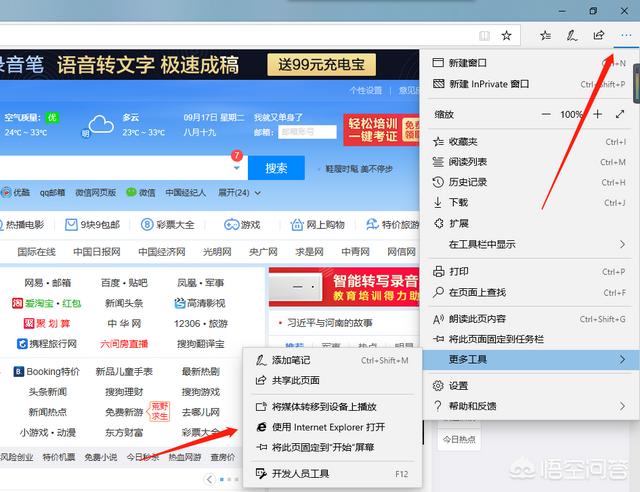Select 共享此页面 in the submenu
The height and width of the screenshot is (492, 640).
click(332, 381)
